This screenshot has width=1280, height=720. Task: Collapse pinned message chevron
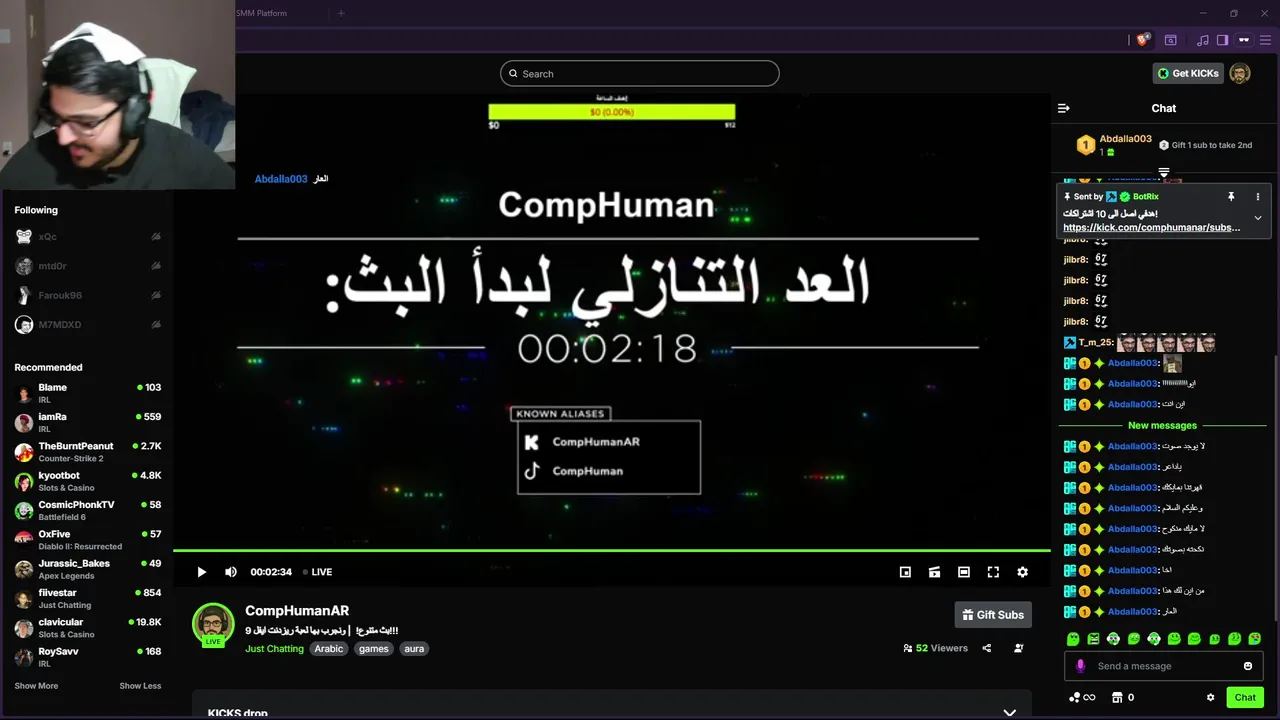point(1258,218)
